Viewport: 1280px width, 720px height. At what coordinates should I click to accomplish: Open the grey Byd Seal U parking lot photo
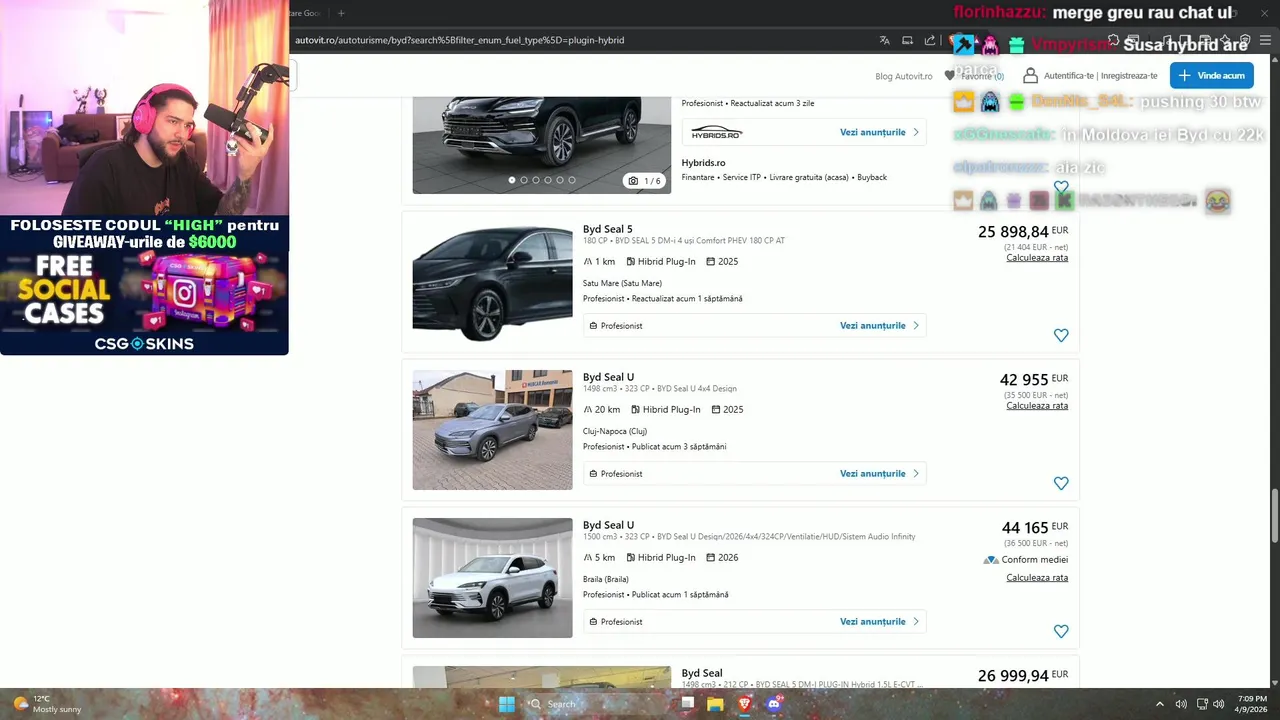tap(492, 430)
